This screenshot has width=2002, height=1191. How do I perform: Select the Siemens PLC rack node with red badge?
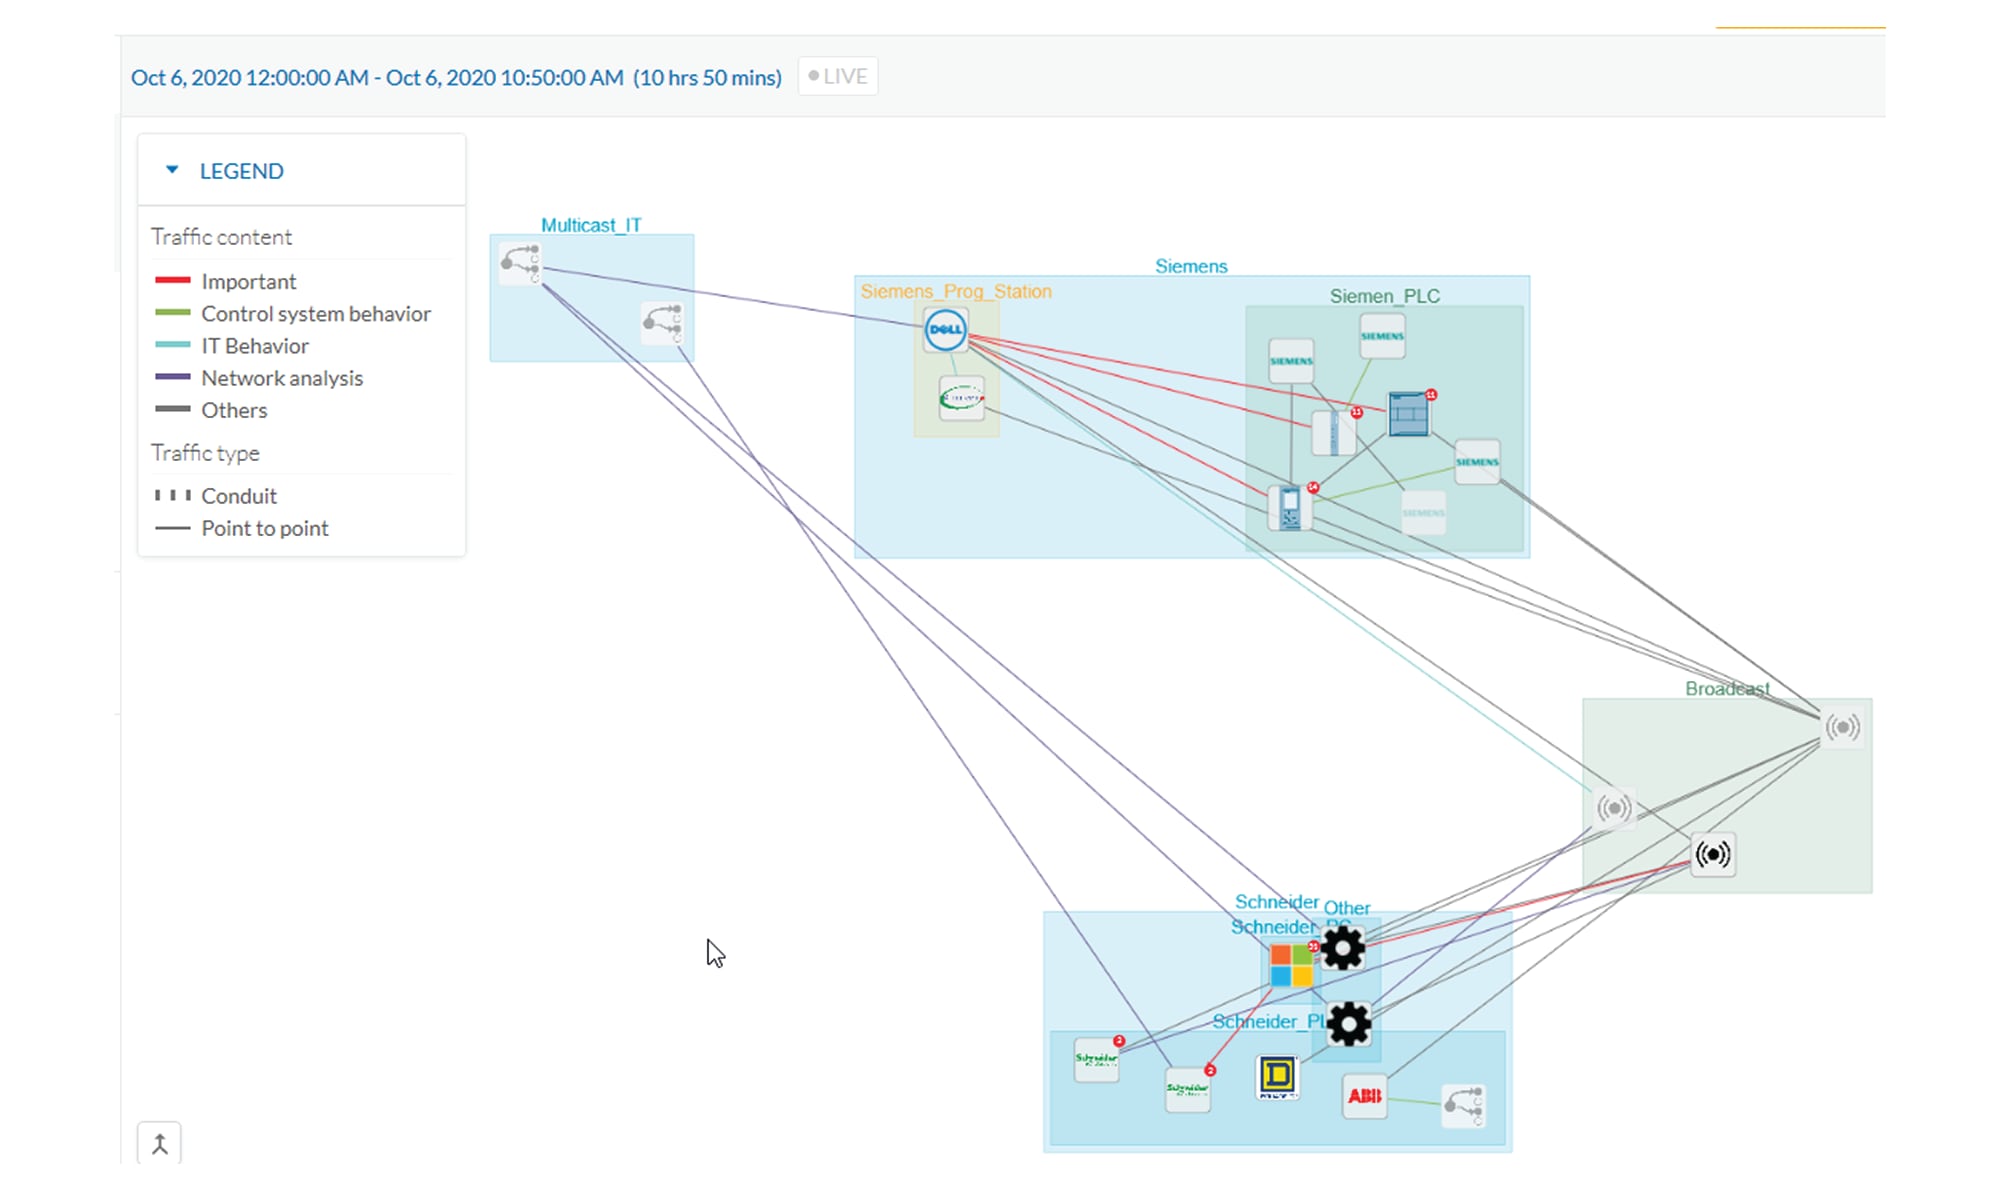(1409, 413)
